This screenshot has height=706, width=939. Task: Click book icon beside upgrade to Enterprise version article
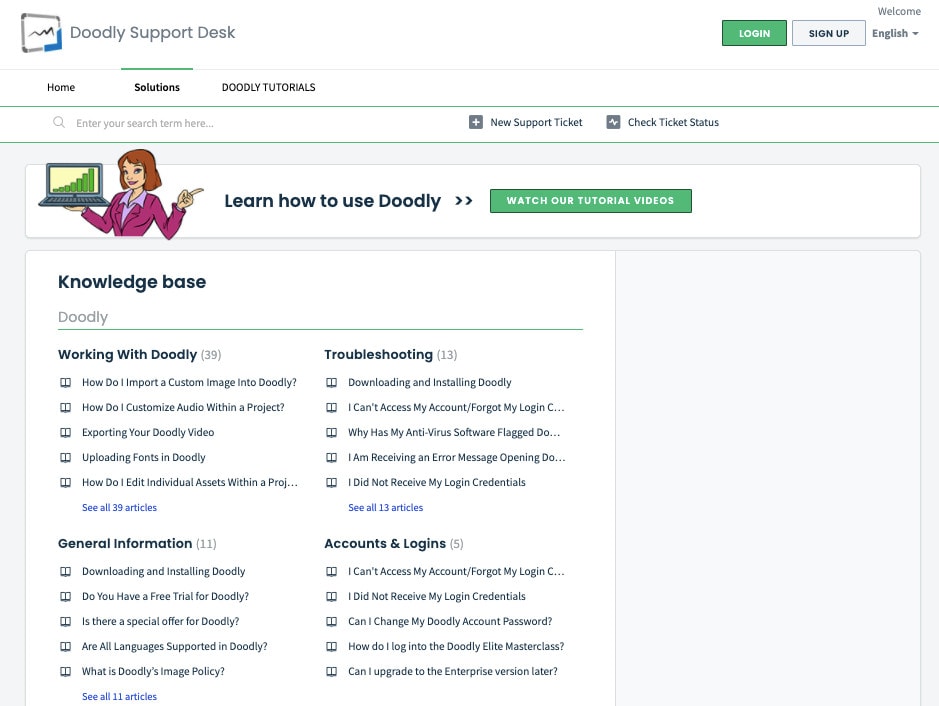[x=331, y=672]
